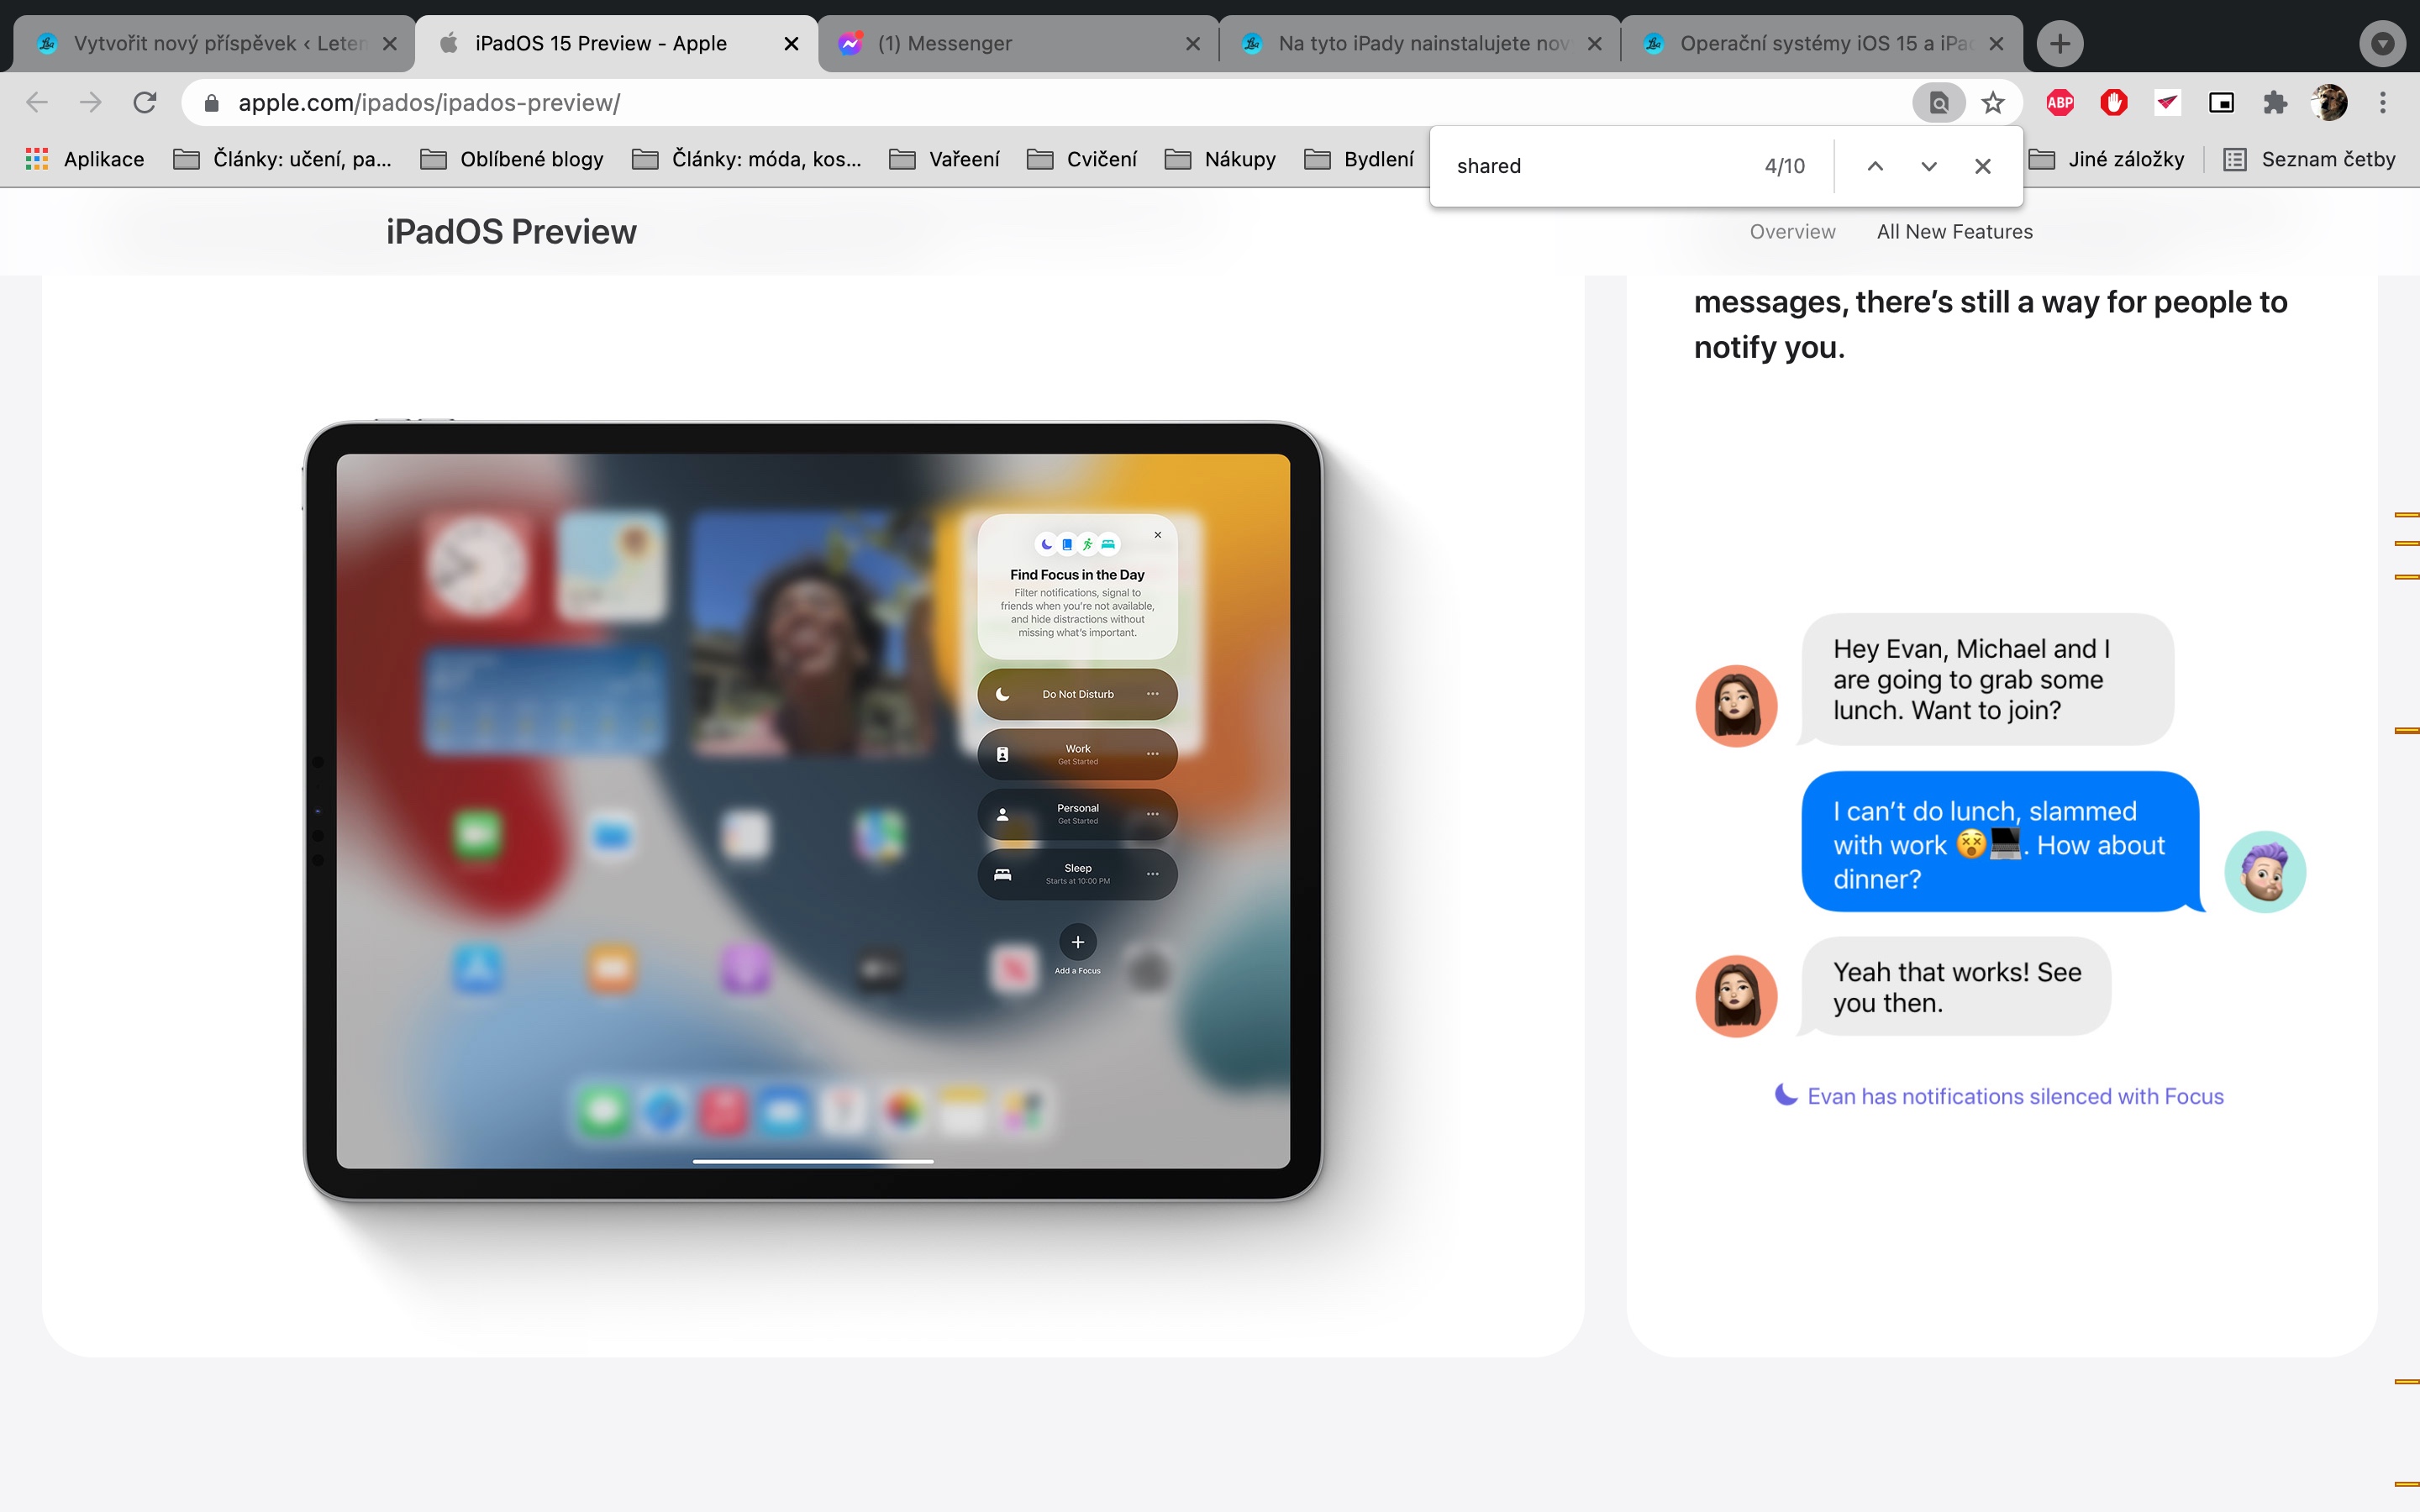Click the Overview navigation link
This screenshot has height=1512, width=2420.
(x=1792, y=232)
